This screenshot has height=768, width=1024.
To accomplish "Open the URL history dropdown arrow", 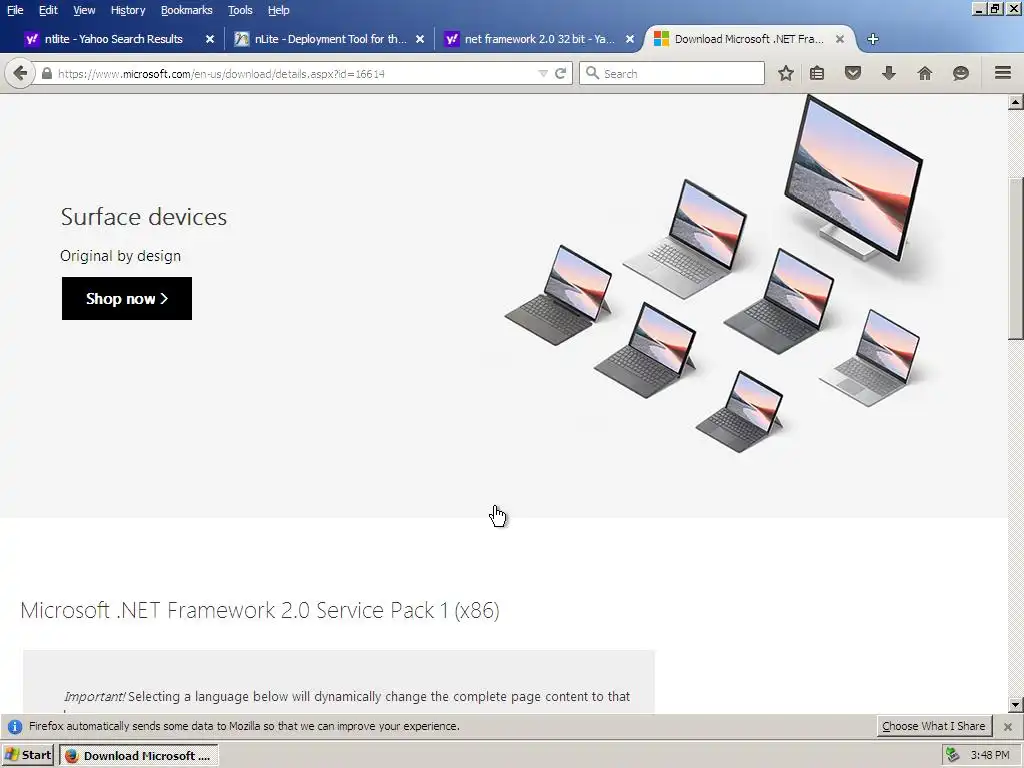I will [543, 73].
